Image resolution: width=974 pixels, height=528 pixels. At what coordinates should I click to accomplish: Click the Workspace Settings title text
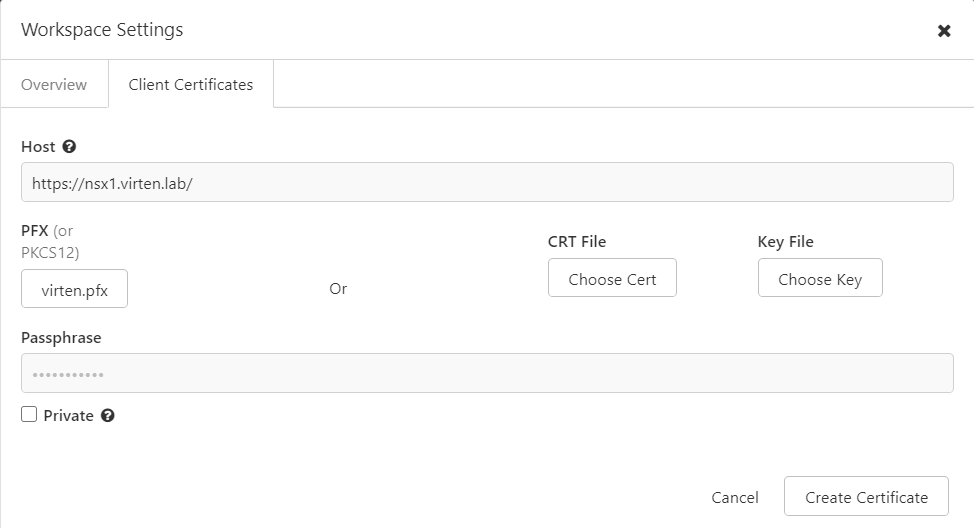102,30
